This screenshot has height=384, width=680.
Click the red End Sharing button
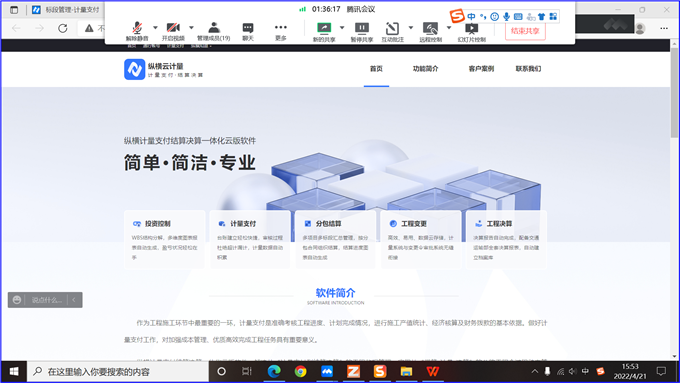click(x=525, y=31)
